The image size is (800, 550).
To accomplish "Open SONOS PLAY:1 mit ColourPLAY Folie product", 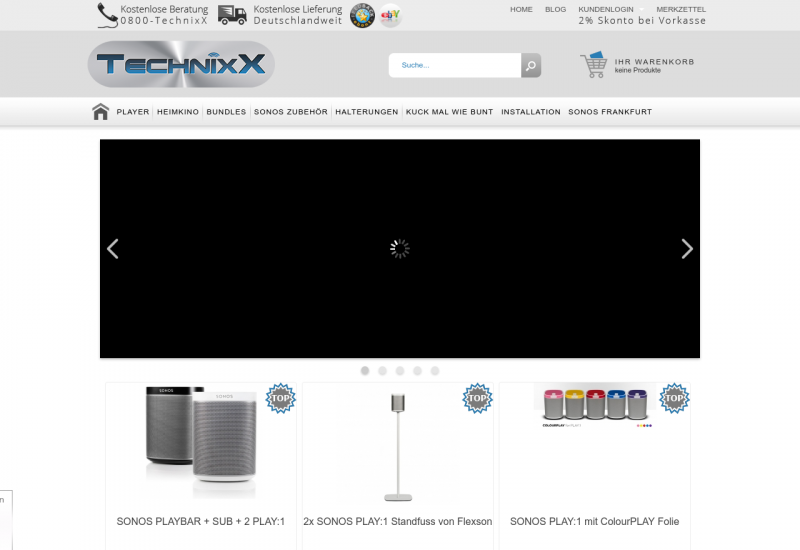I will pos(594,521).
